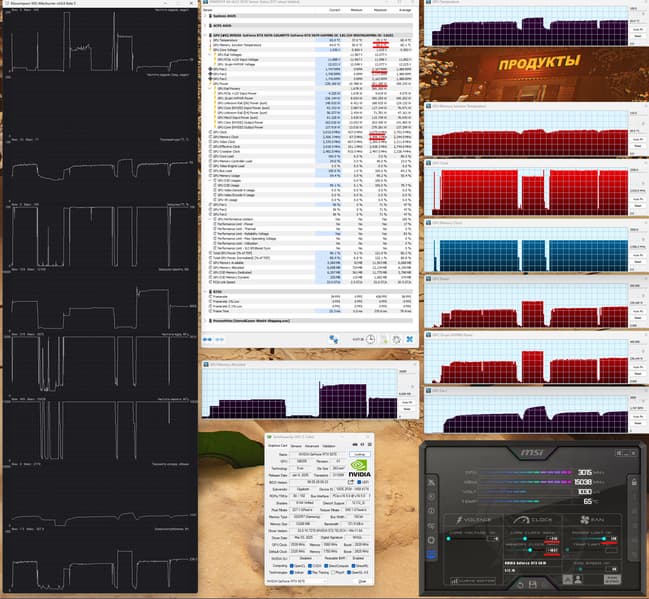
Task: Click the HWiNFO clock reset icon
Action: tap(370, 339)
